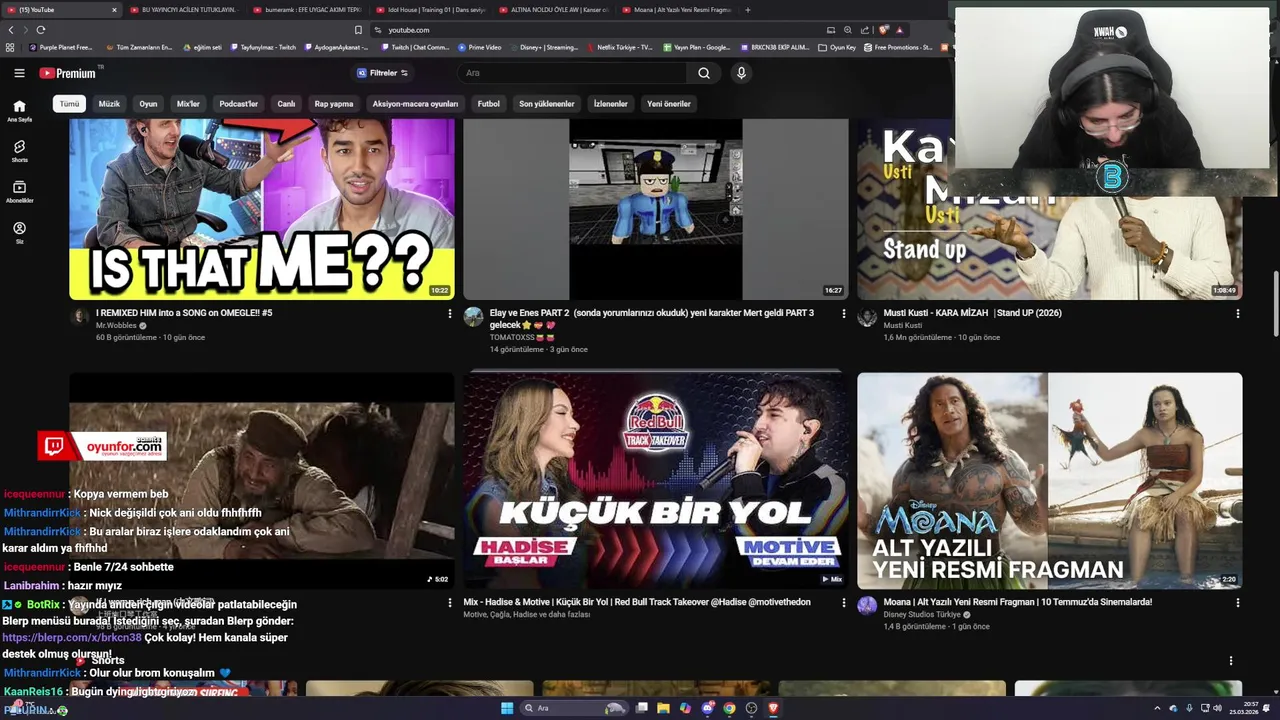Bookmark this page via the bookmark icon

click(358, 30)
